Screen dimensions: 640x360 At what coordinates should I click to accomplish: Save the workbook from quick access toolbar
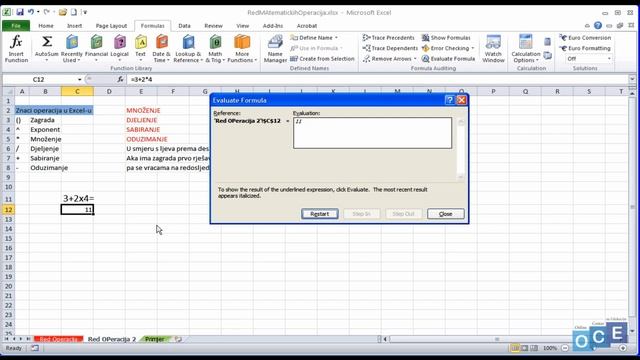point(20,12)
